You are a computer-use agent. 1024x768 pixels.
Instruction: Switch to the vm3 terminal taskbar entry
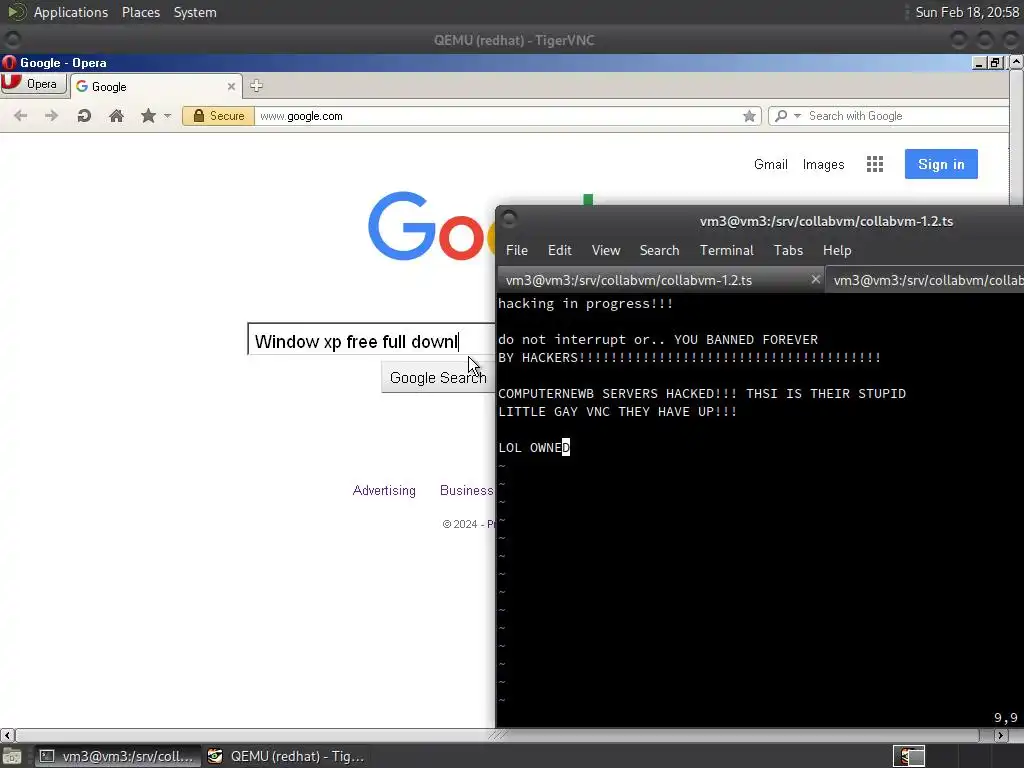117,756
